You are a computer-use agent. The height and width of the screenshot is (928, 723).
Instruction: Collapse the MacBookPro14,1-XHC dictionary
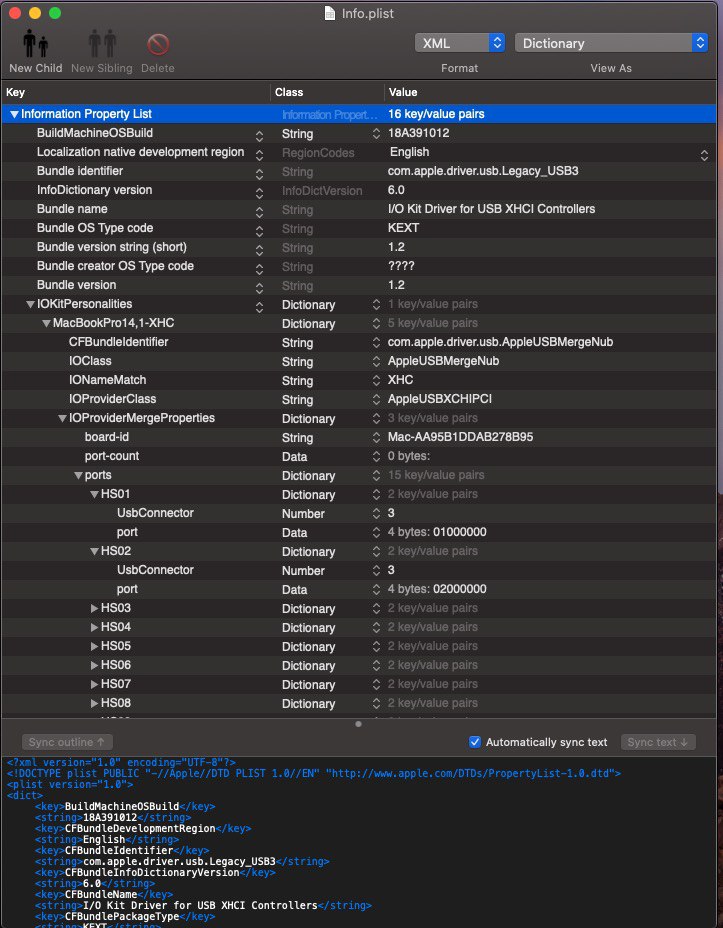(46, 323)
